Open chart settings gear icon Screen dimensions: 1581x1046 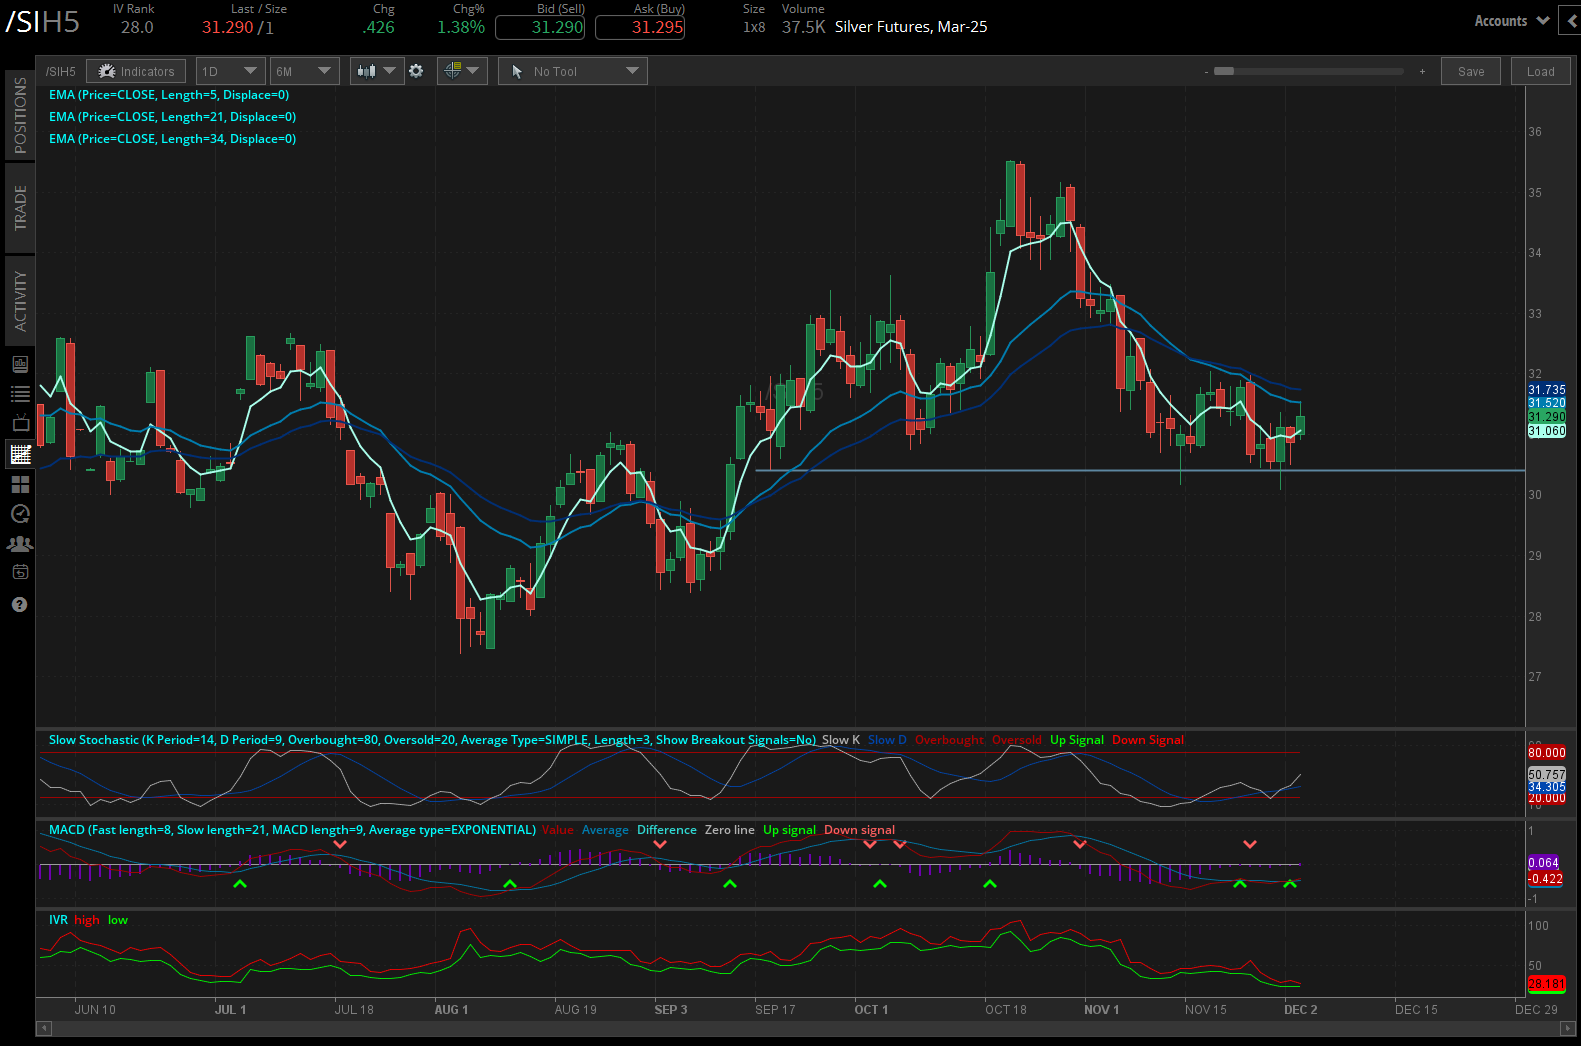point(416,71)
